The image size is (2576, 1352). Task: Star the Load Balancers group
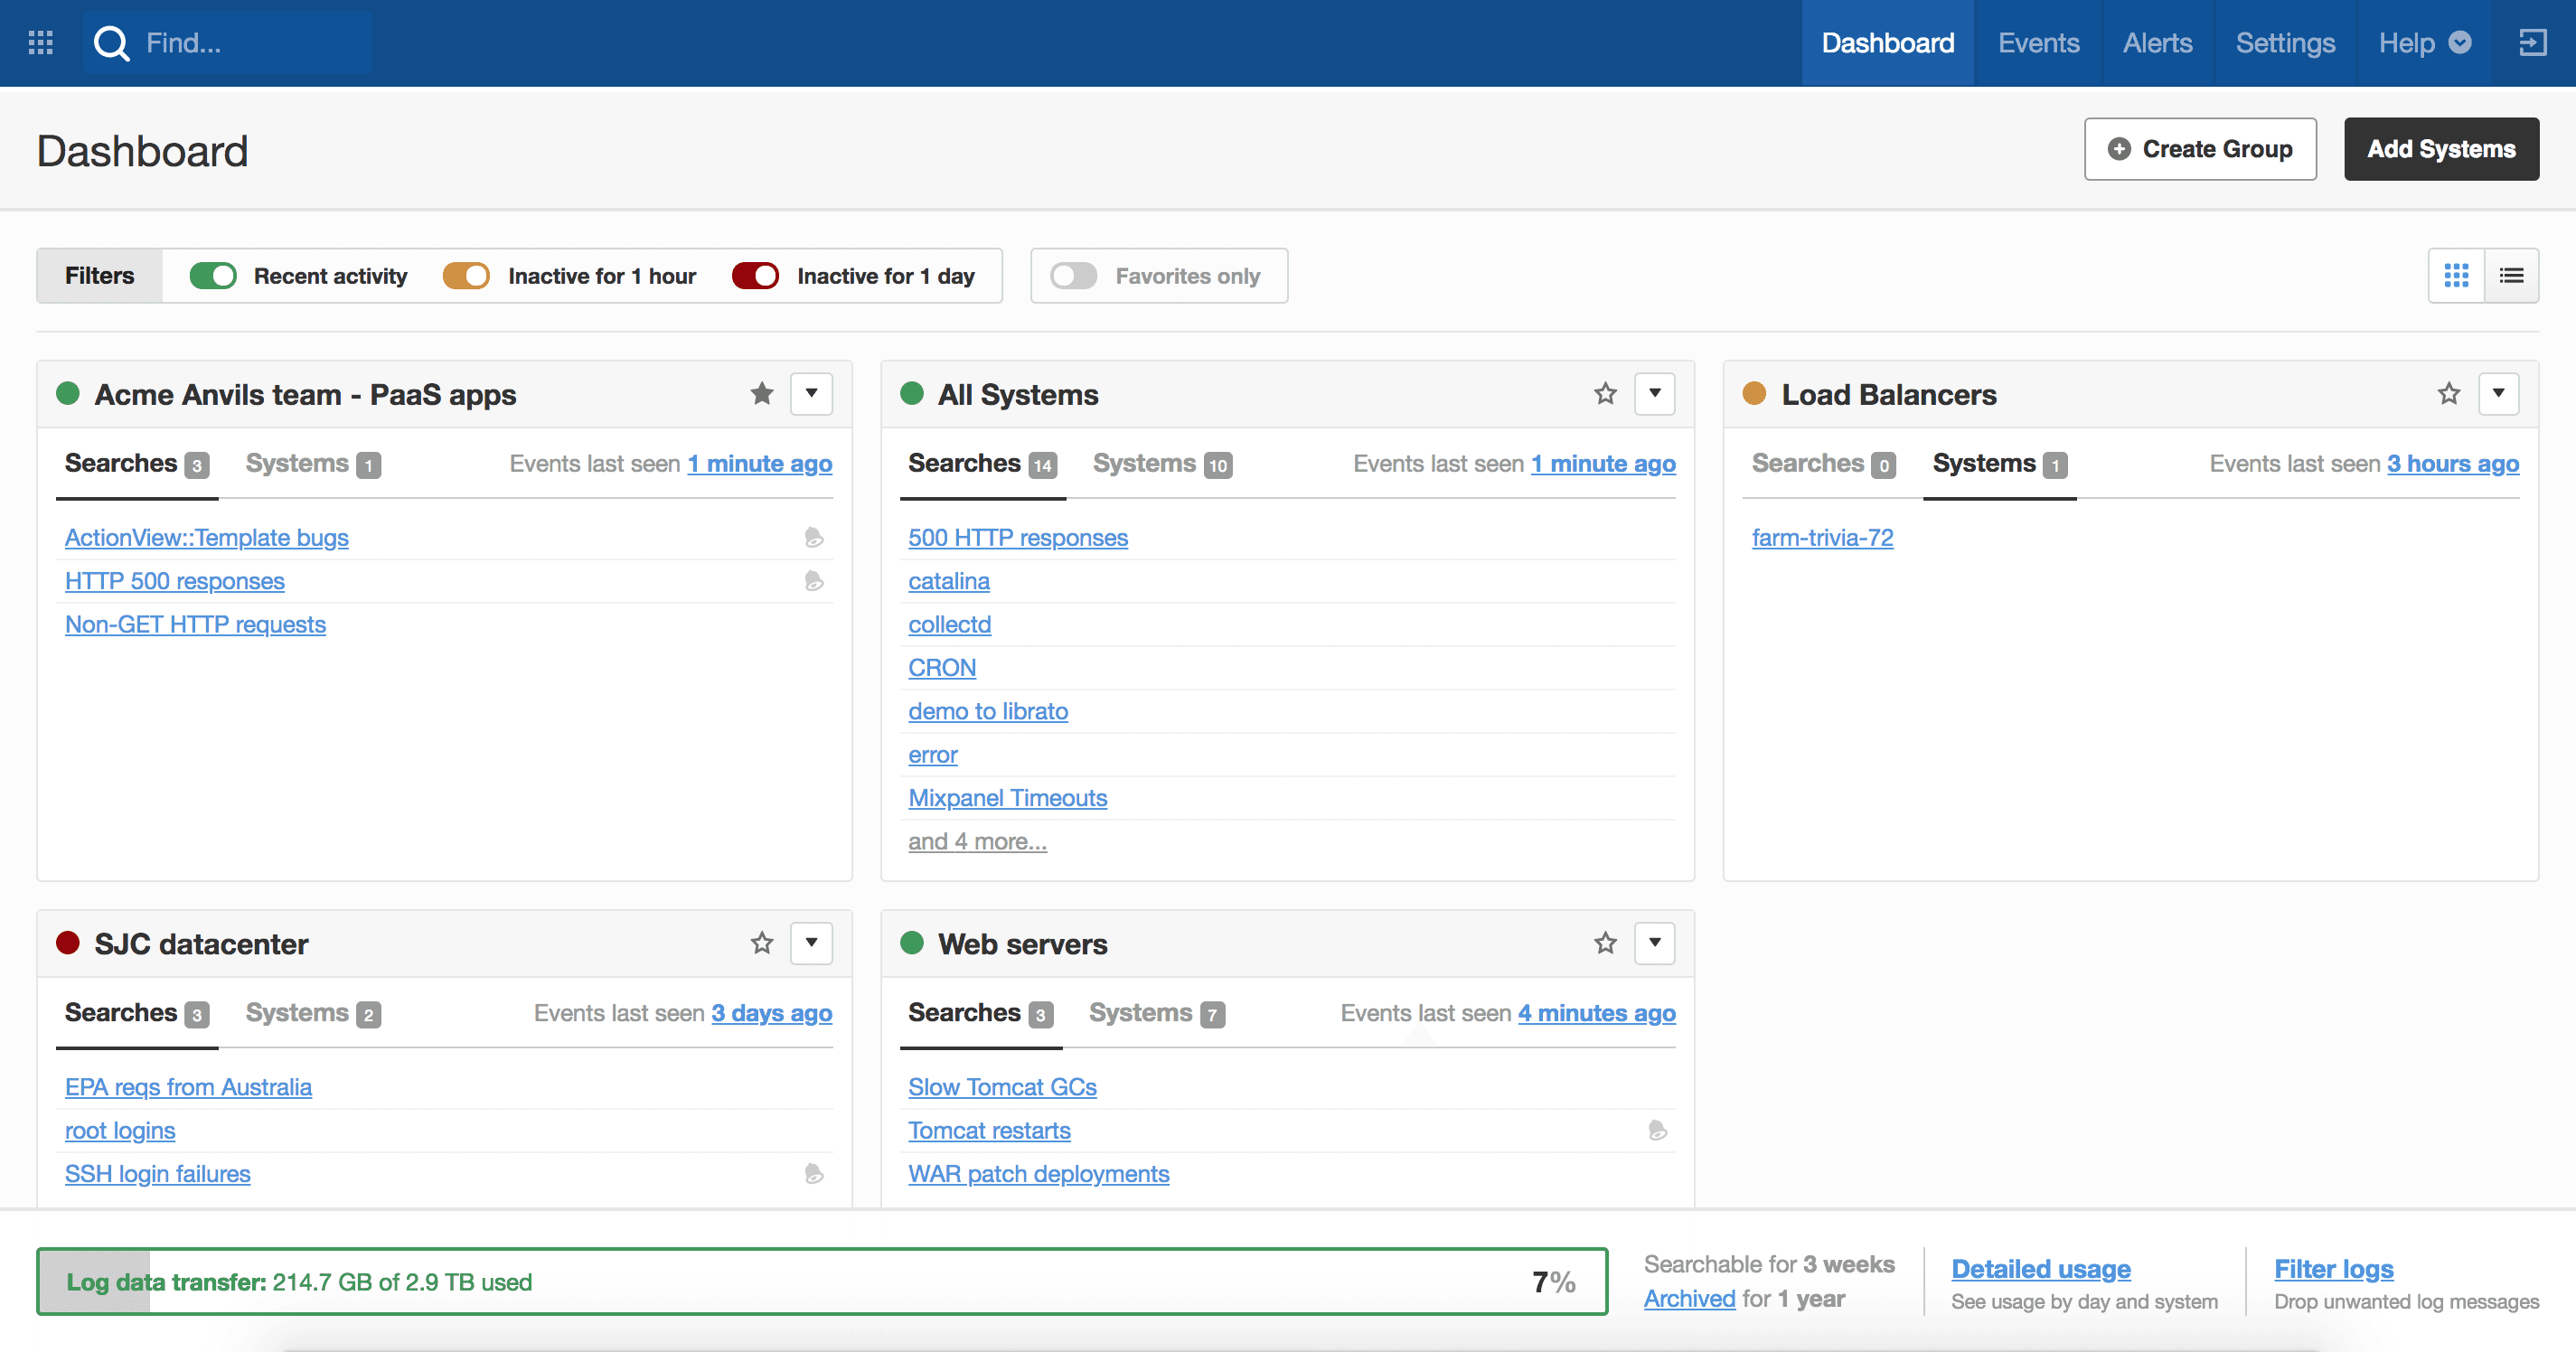[x=2448, y=394]
